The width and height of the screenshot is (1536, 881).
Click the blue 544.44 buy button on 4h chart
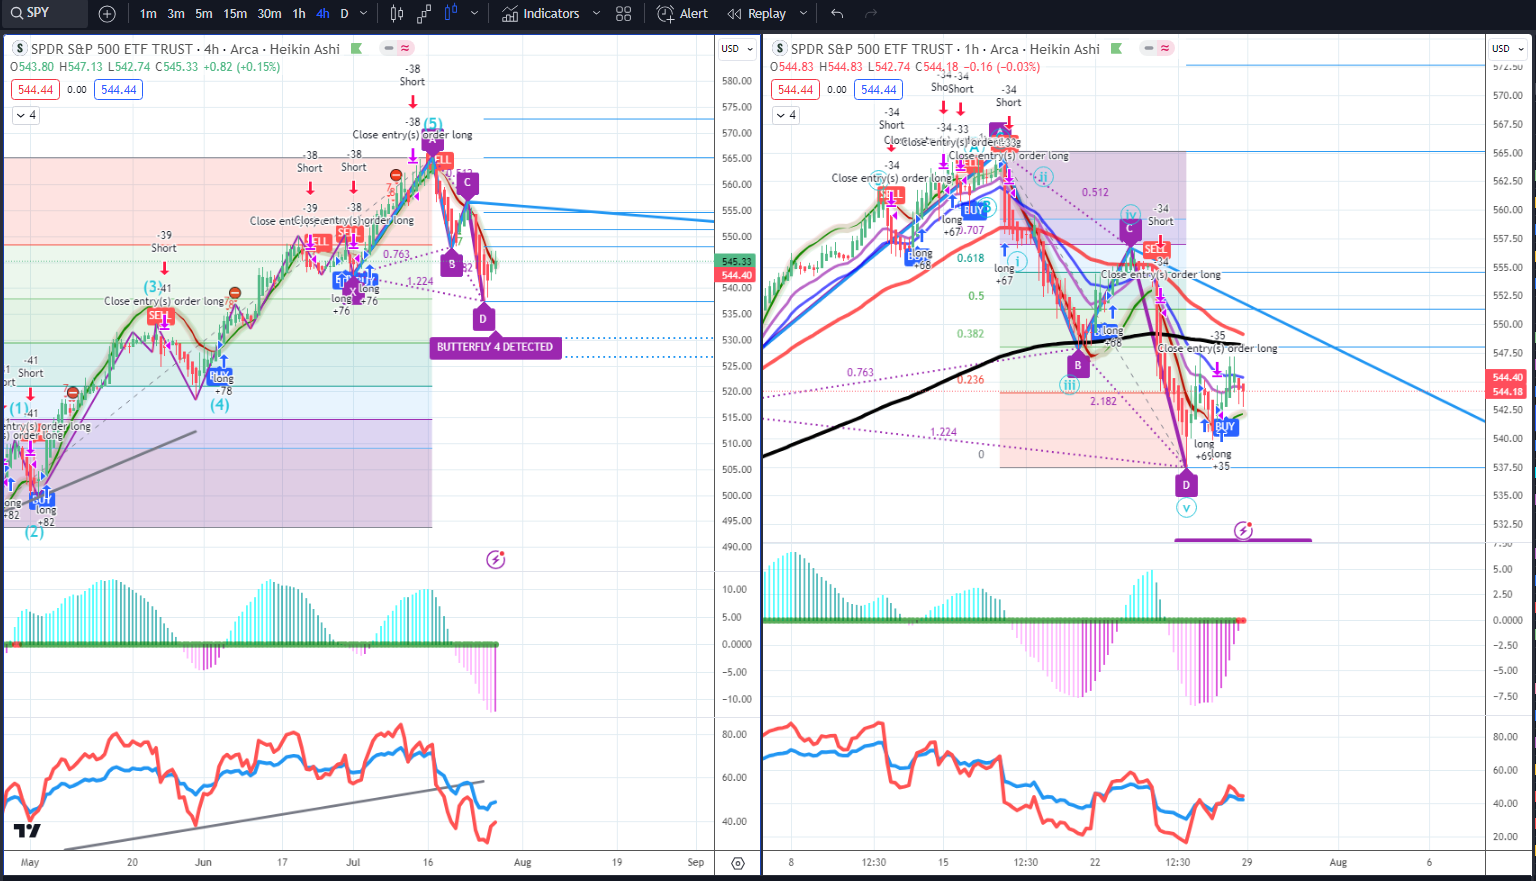(x=118, y=90)
